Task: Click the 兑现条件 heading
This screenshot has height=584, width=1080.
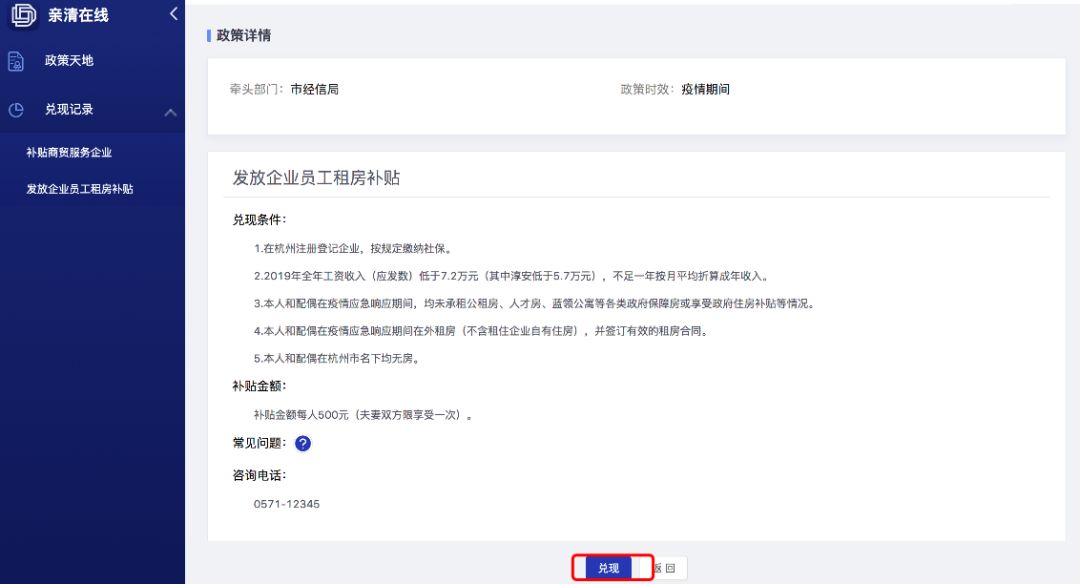Action: coord(259,220)
